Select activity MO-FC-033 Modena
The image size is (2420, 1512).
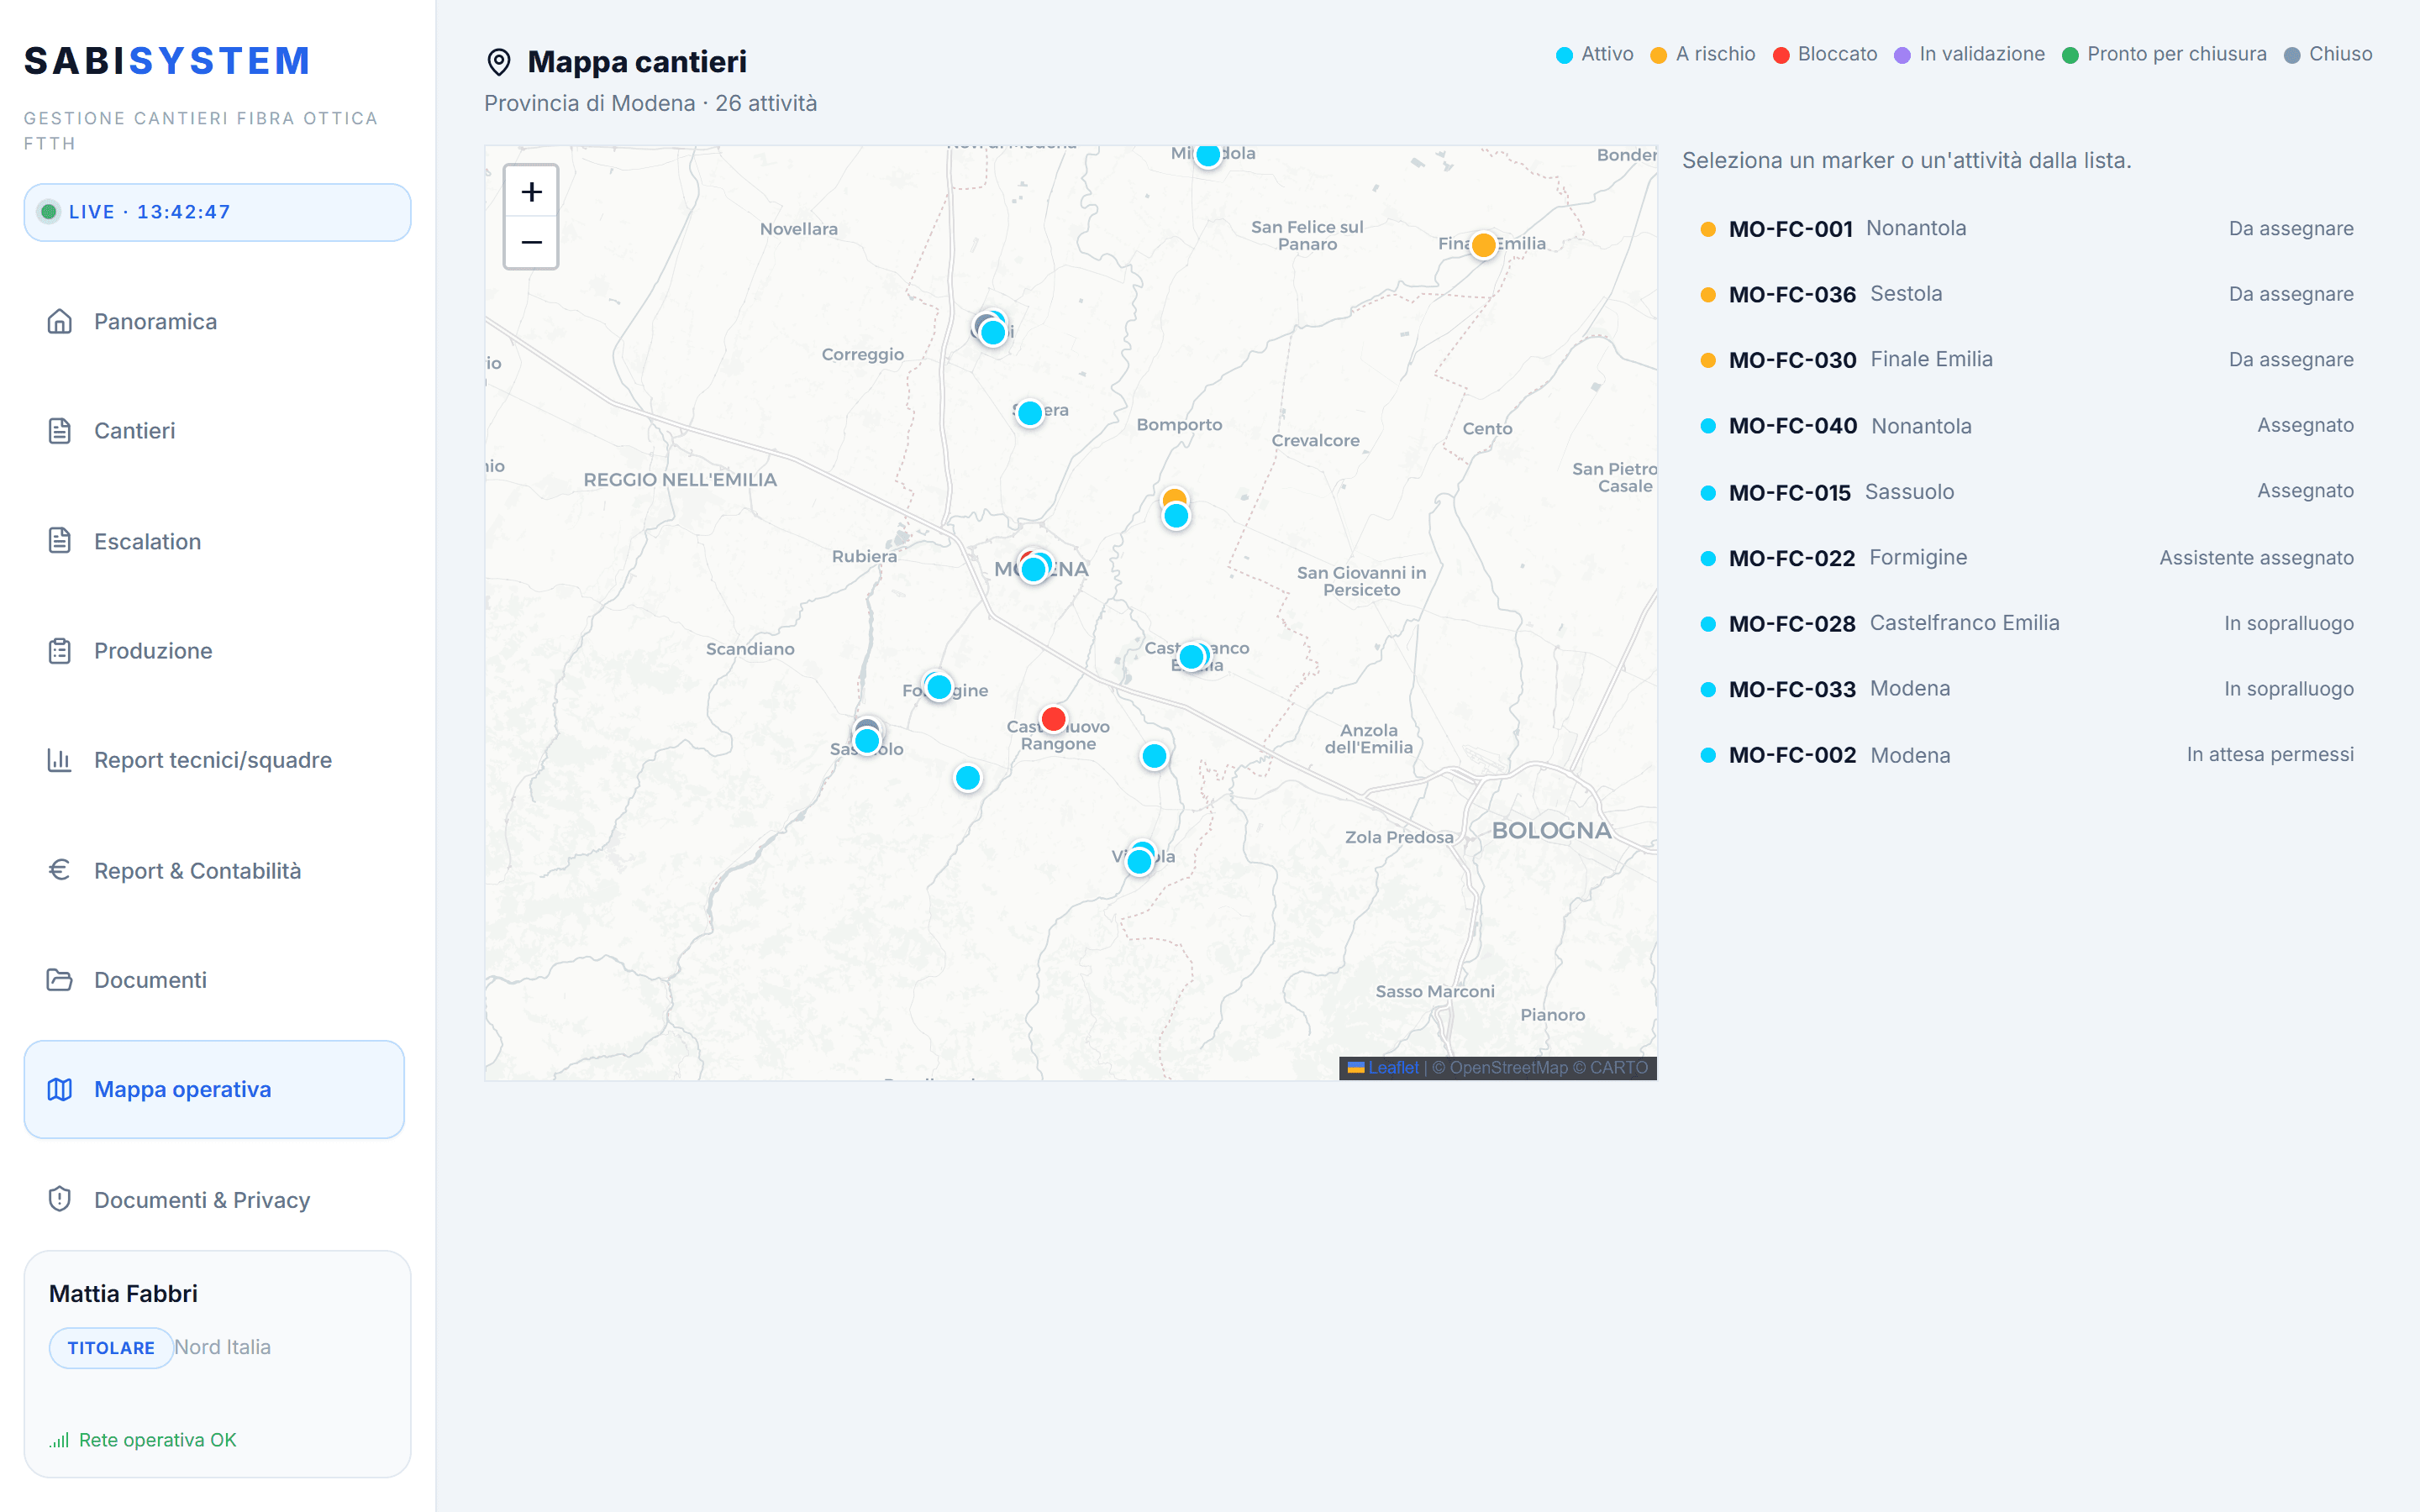pos(2027,689)
